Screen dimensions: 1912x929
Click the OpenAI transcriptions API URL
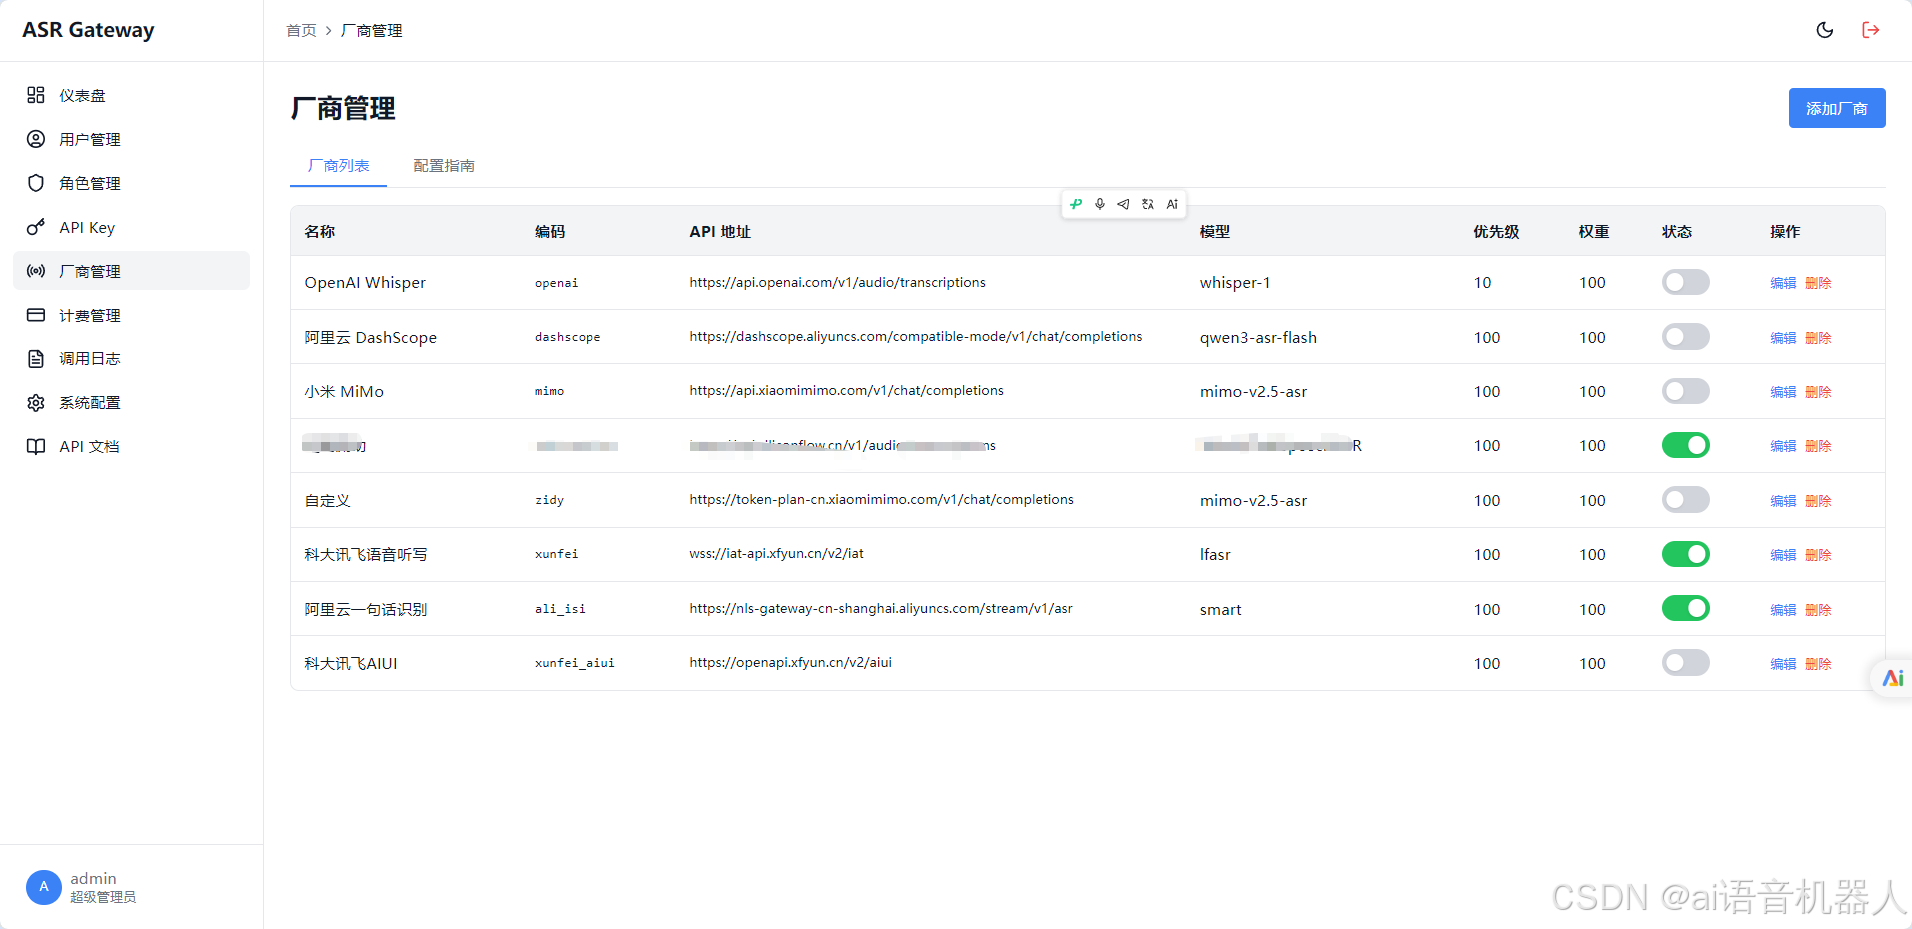coord(837,283)
